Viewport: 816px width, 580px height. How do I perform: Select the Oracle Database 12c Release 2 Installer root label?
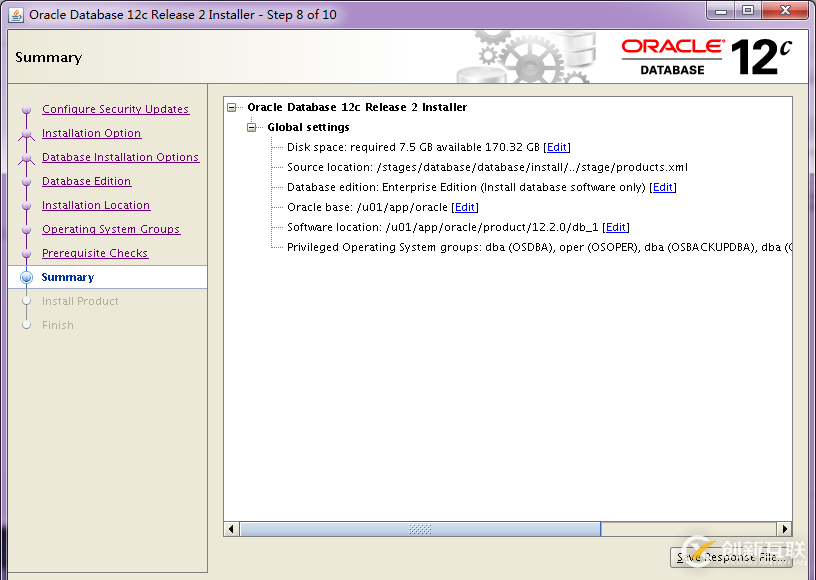[357, 108]
